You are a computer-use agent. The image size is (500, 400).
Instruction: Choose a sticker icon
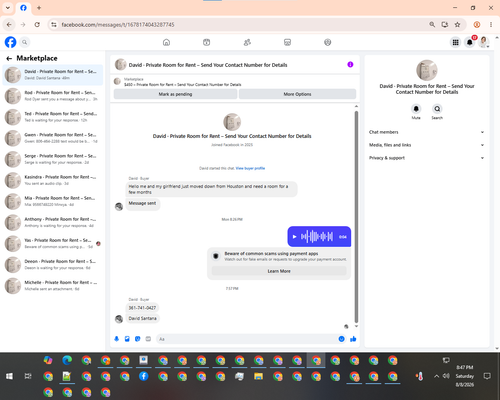point(138,339)
